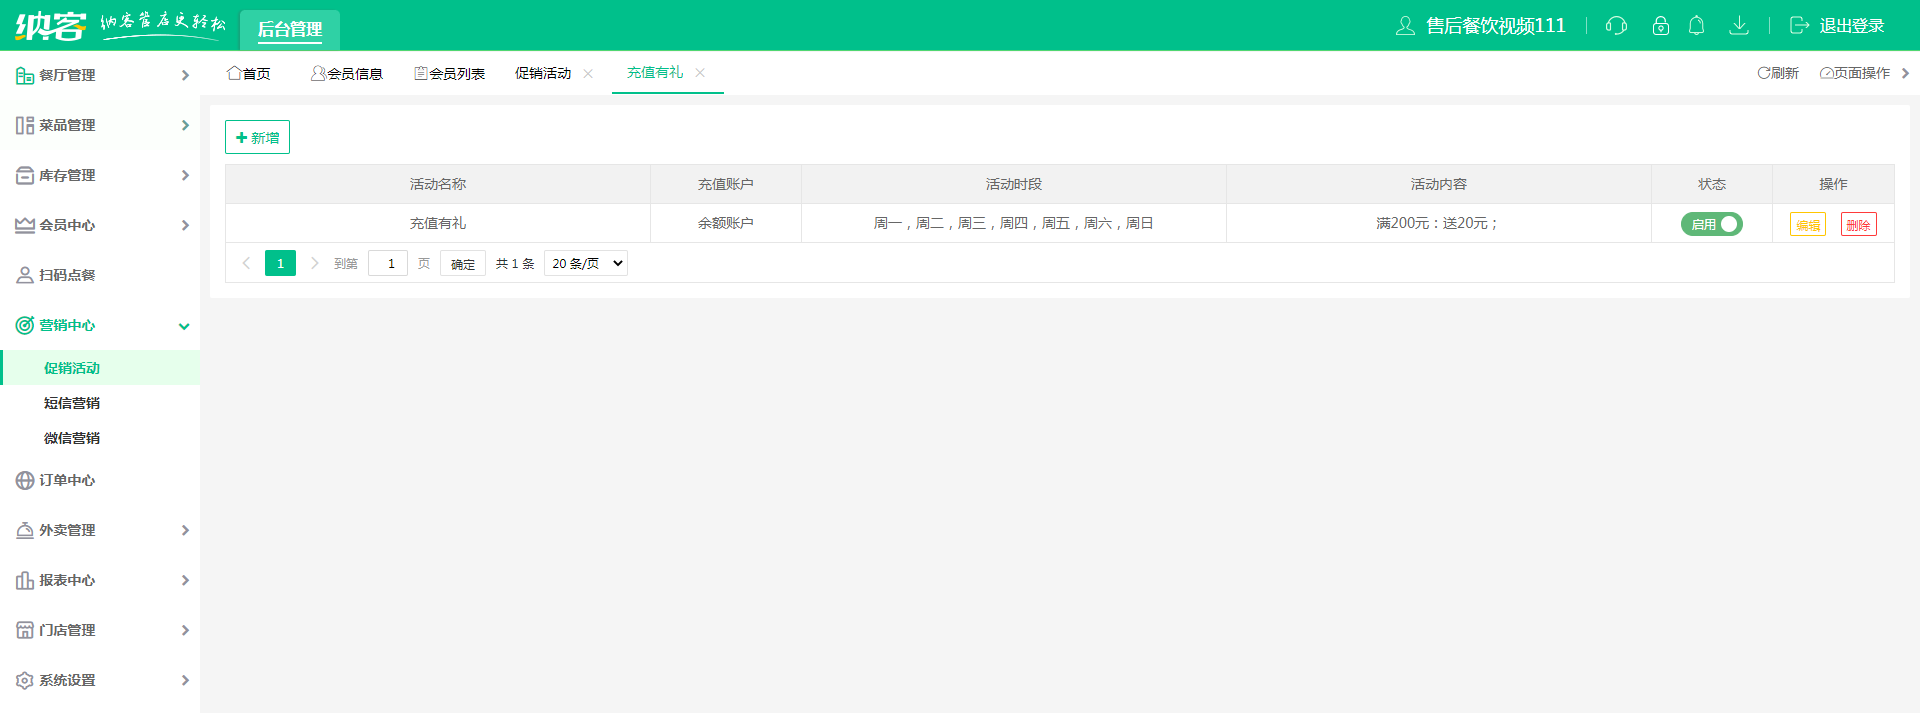Image resolution: width=1920 pixels, height=713 pixels.
Task: Click the 余额账户 table cell
Action: coord(726,223)
